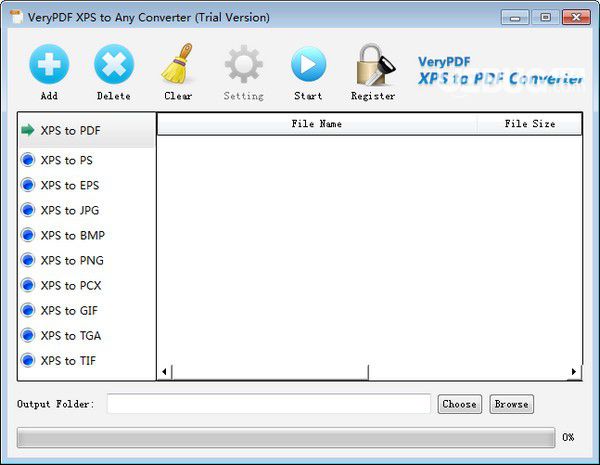Click the Delete cross icon
The width and height of the screenshot is (600, 465).
[x=114, y=64]
